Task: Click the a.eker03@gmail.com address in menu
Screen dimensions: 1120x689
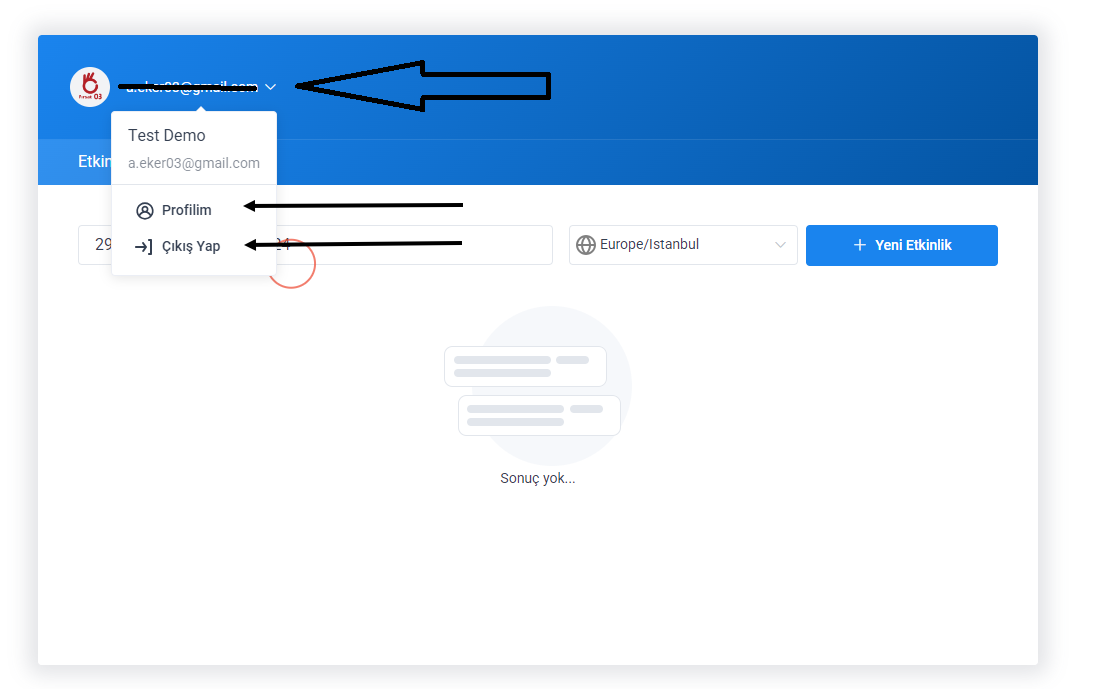Action: coord(194,164)
